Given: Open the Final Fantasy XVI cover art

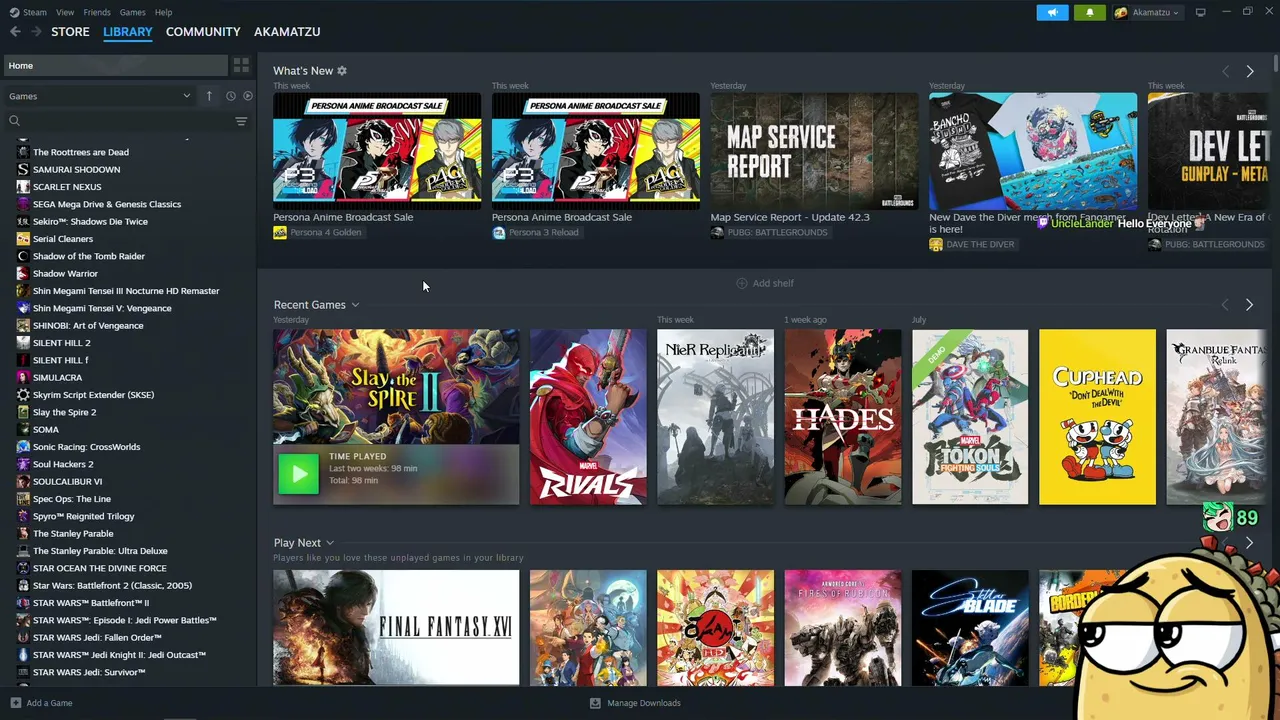Looking at the screenshot, I should tap(396, 628).
